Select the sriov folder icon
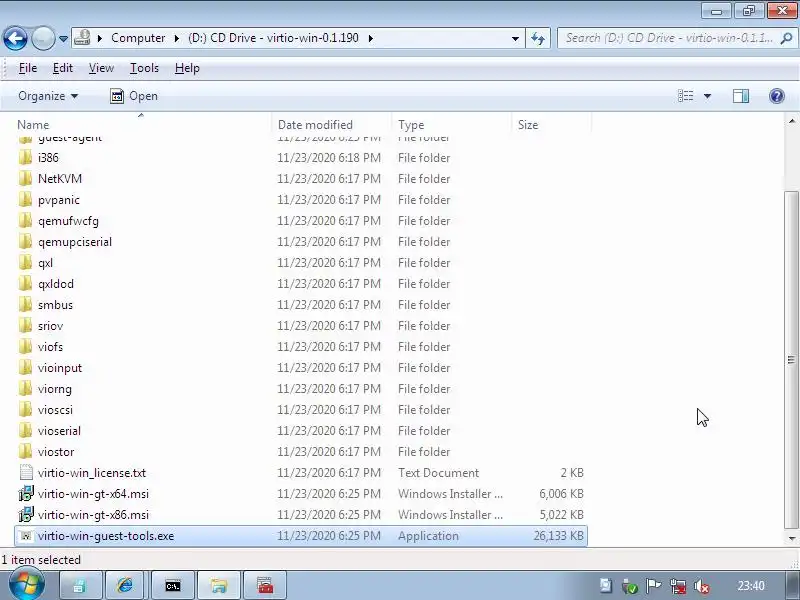 click(26, 326)
